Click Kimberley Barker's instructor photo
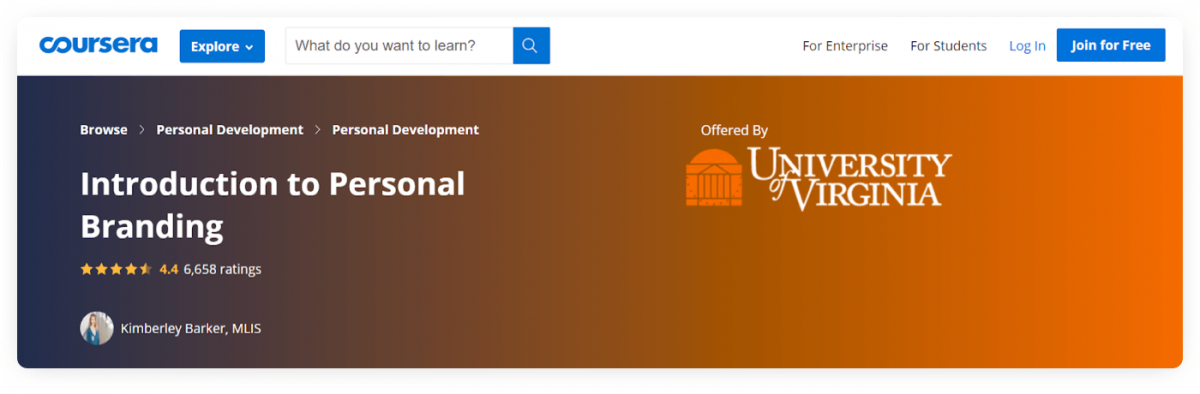Viewport: 1200px width, 394px height. (97, 328)
